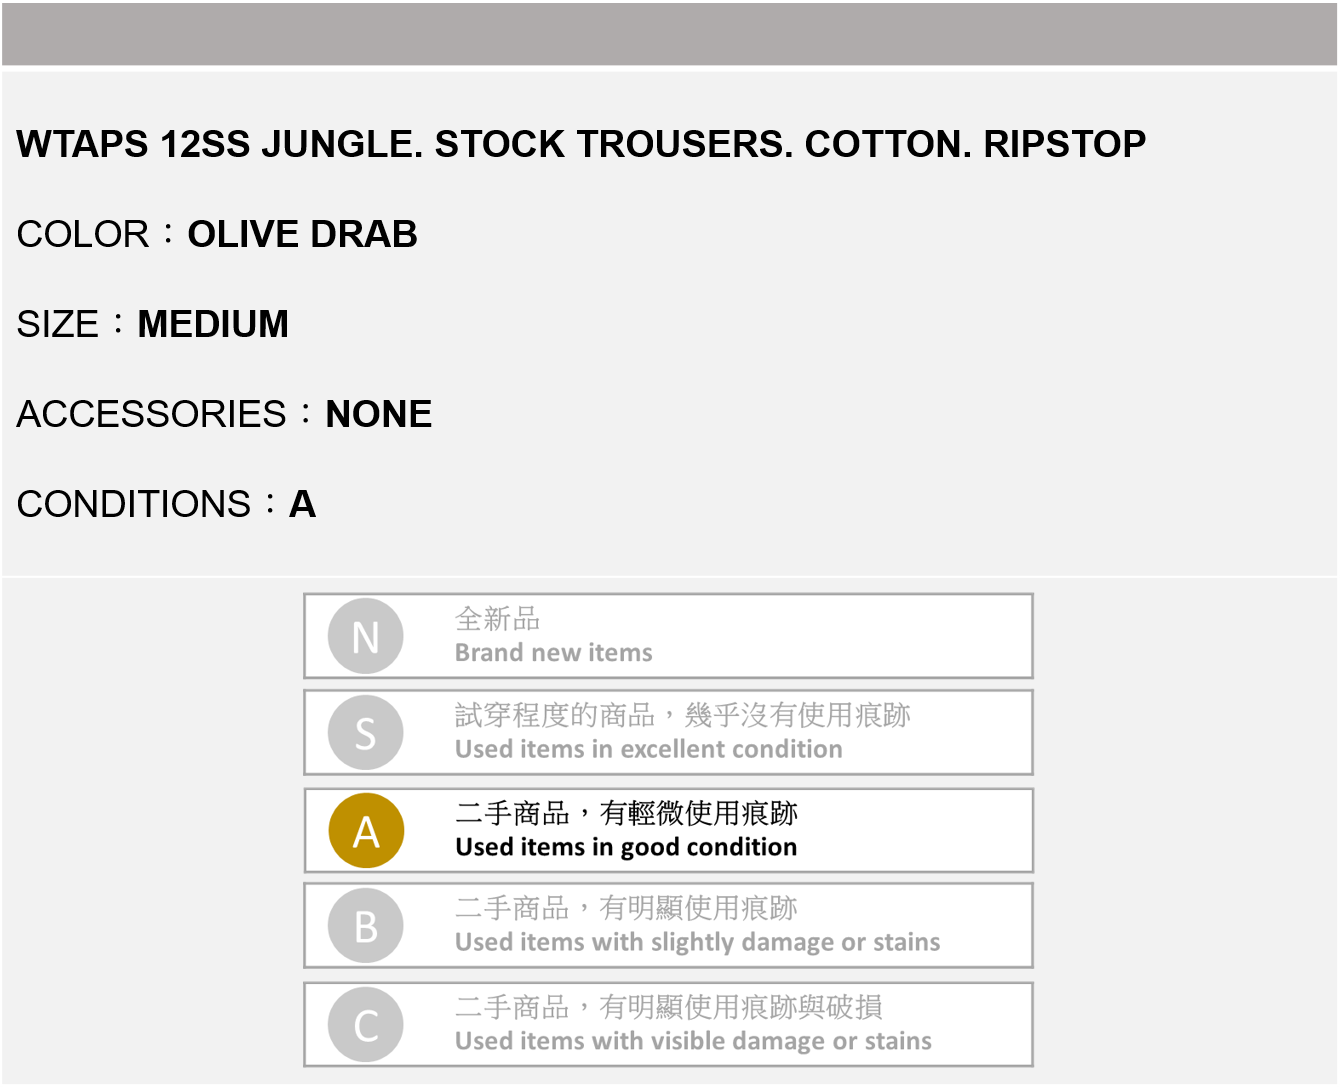The image size is (1343, 1088).
Task: Click the MEDIUM size value
Action: [213, 324]
